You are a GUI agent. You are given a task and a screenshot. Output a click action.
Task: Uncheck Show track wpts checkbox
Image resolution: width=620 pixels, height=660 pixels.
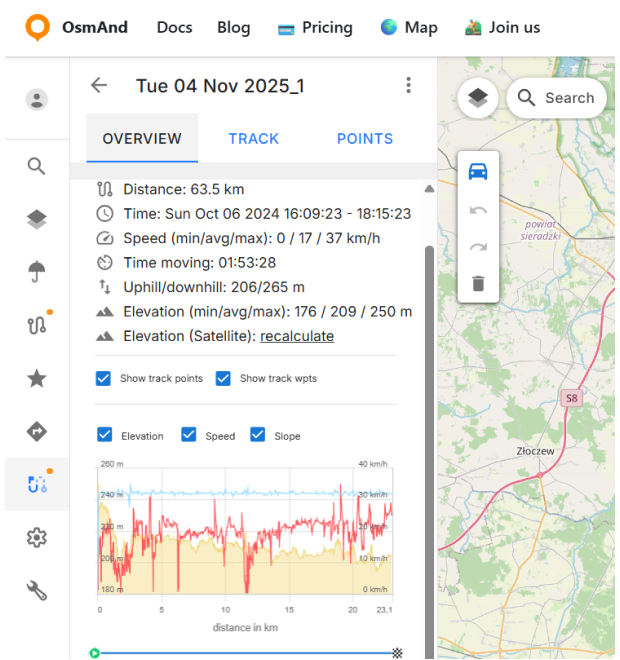click(x=223, y=378)
